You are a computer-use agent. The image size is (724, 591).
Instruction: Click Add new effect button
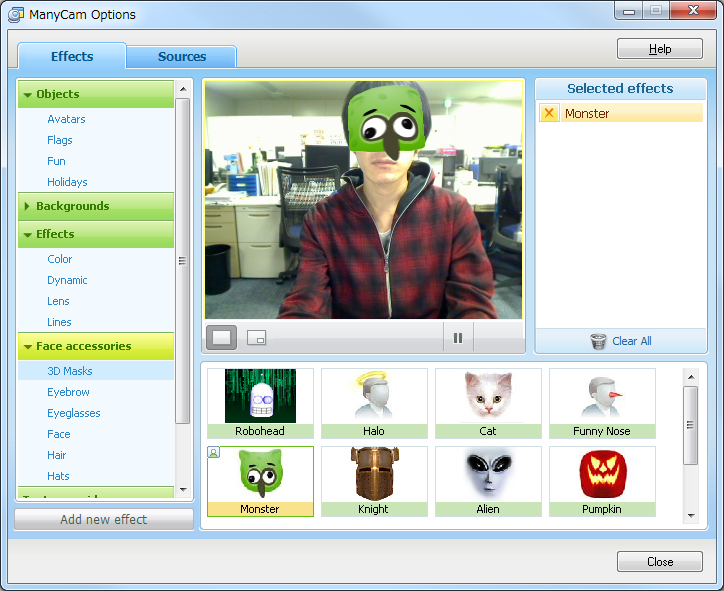(x=104, y=519)
